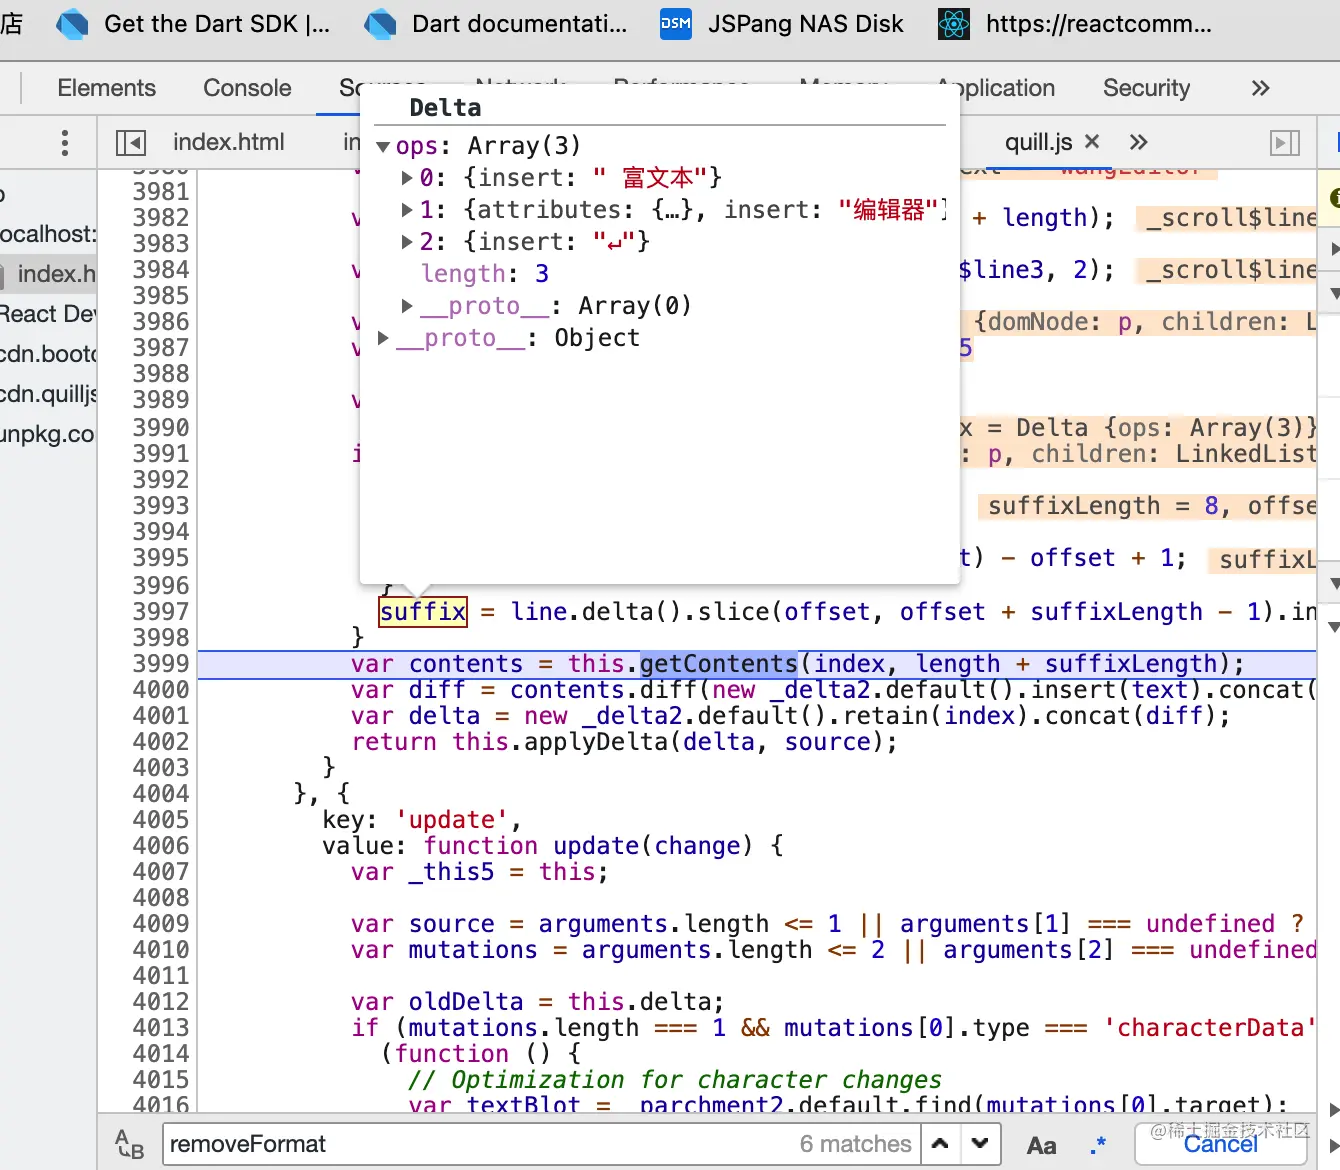This screenshot has width=1340, height=1170.
Task: Show more open file tabs
Action: click(1138, 142)
